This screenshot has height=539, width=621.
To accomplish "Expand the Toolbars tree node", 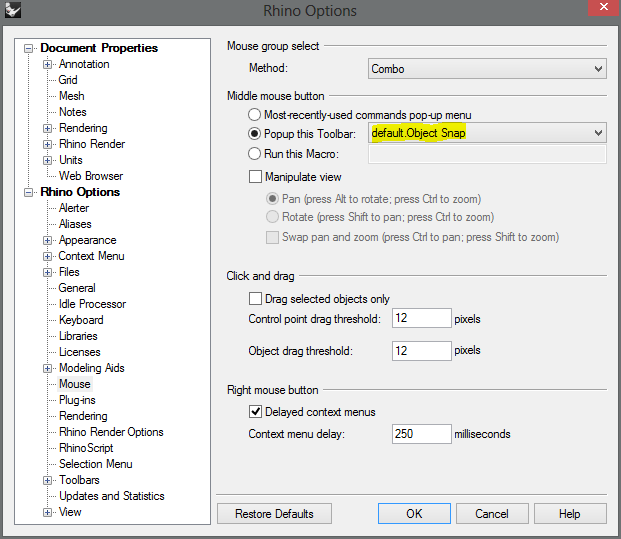I will coord(48,480).
